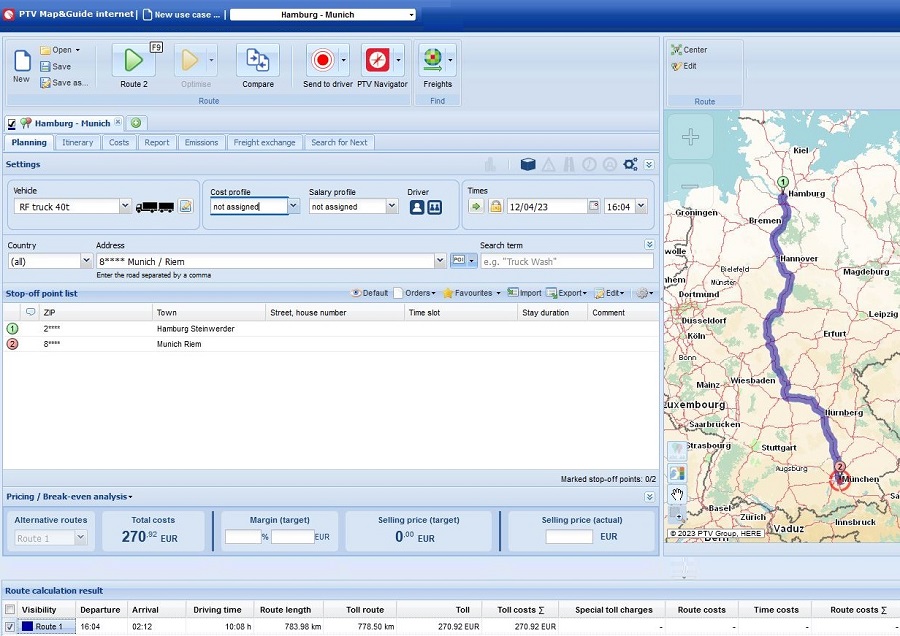Open the Cost profile dropdown
This screenshot has width=900, height=636.
tap(293, 206)
